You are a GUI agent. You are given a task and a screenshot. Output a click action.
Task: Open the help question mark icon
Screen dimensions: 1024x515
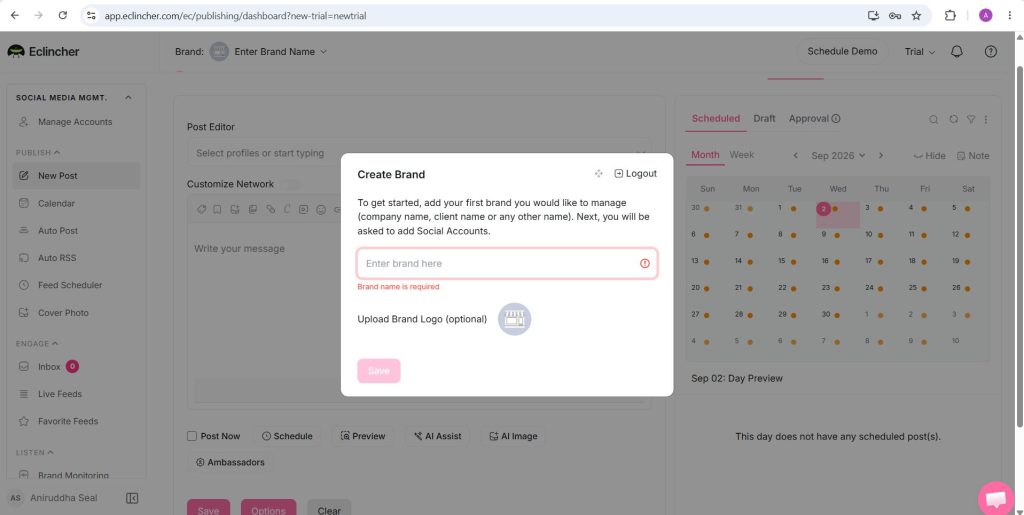991,52
